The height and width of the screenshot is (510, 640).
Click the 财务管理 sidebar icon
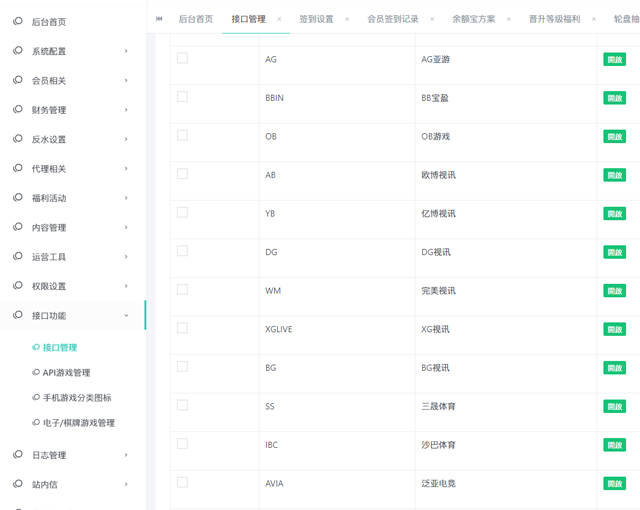click(18, 110)
